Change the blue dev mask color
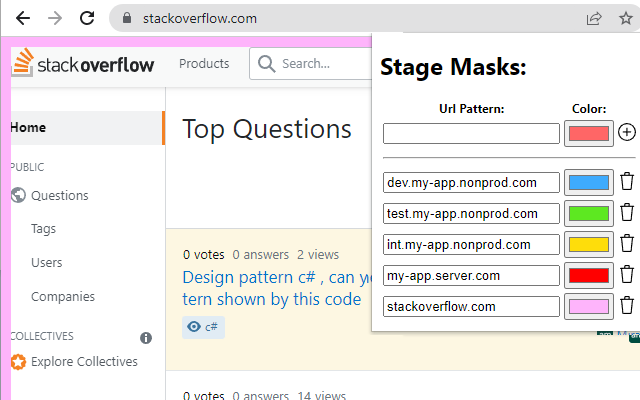This screenshot has width=640, height=400. [x=588, y=182]
